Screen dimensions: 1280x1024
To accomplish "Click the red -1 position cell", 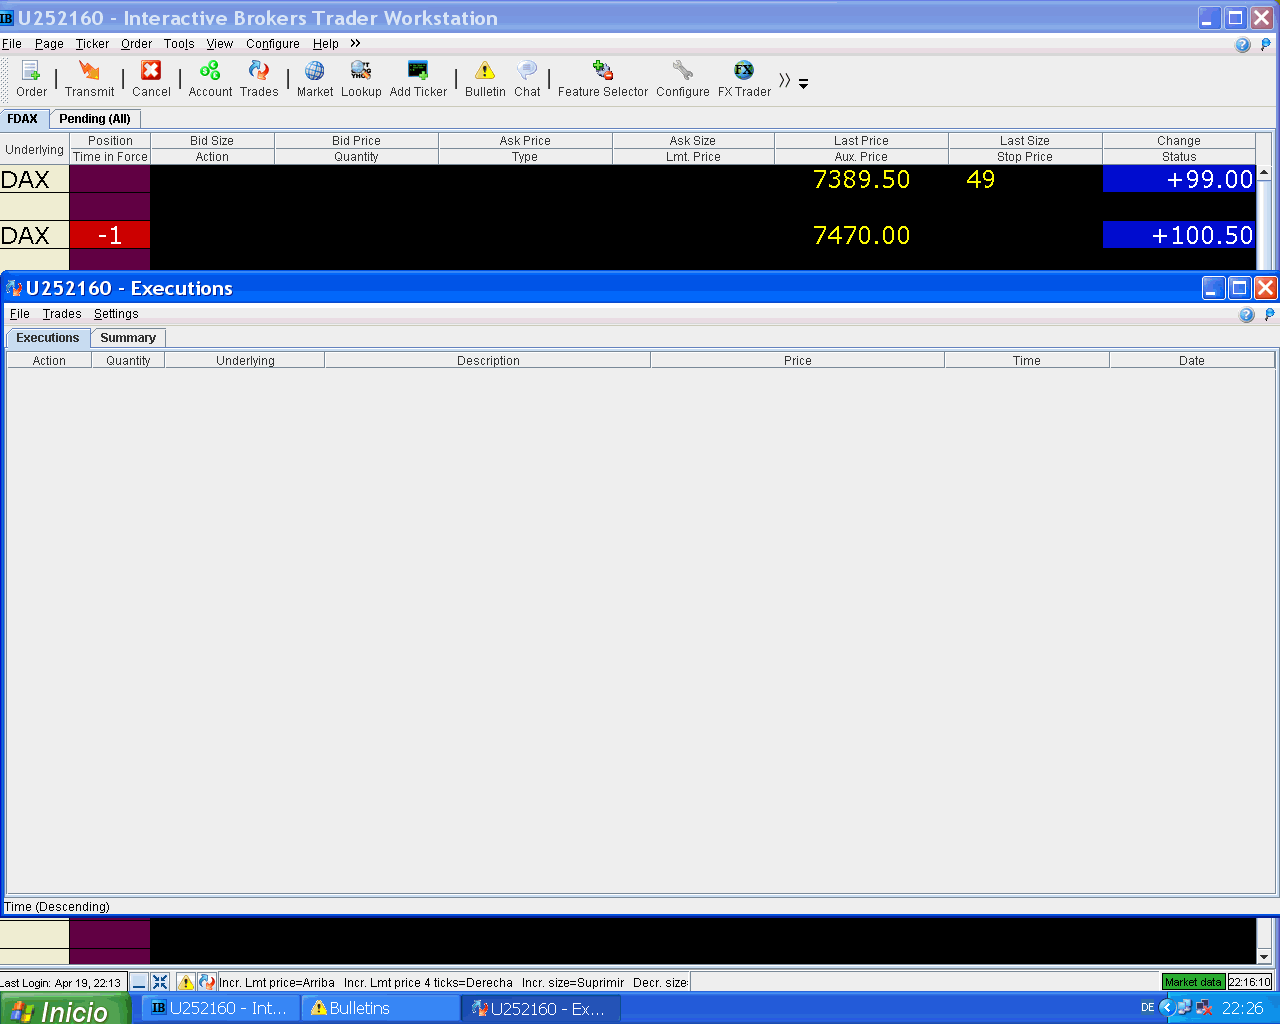I will [x=110, y=235].
